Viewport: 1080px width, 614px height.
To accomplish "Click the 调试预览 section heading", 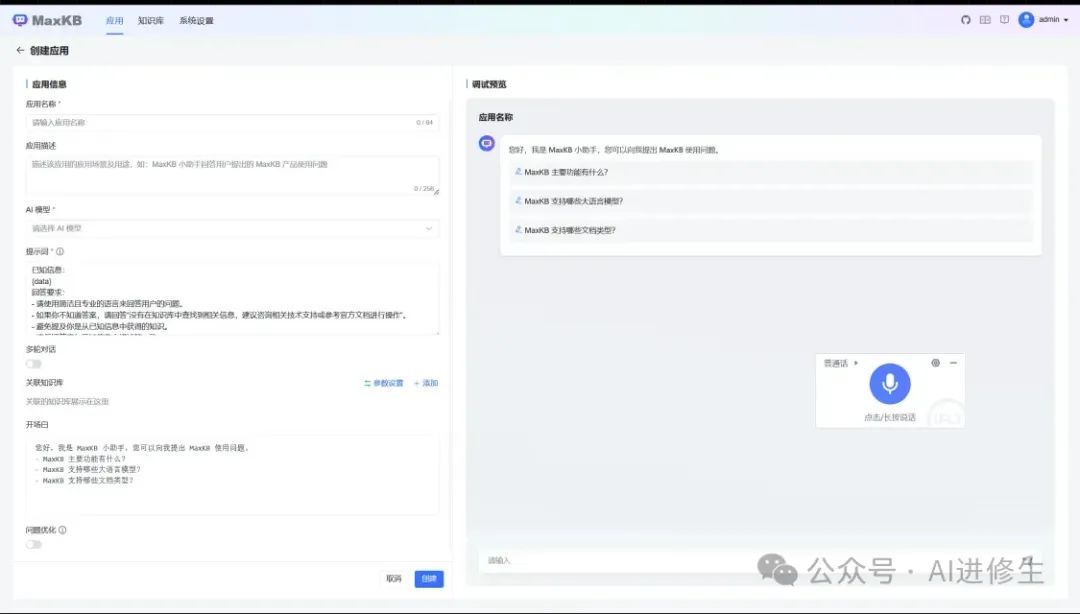I will coord(489,84).
